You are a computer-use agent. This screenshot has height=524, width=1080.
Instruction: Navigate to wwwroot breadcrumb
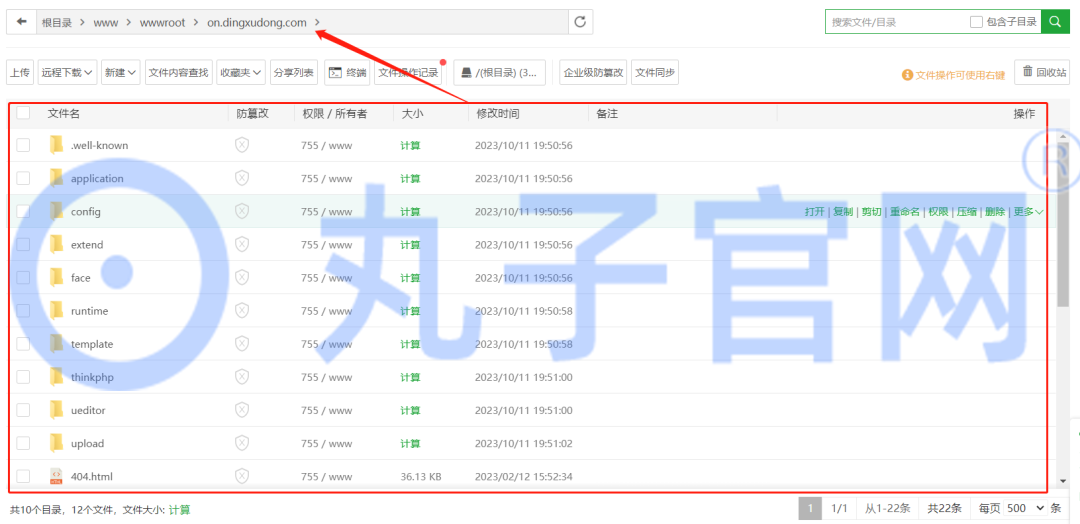point(163,22)
